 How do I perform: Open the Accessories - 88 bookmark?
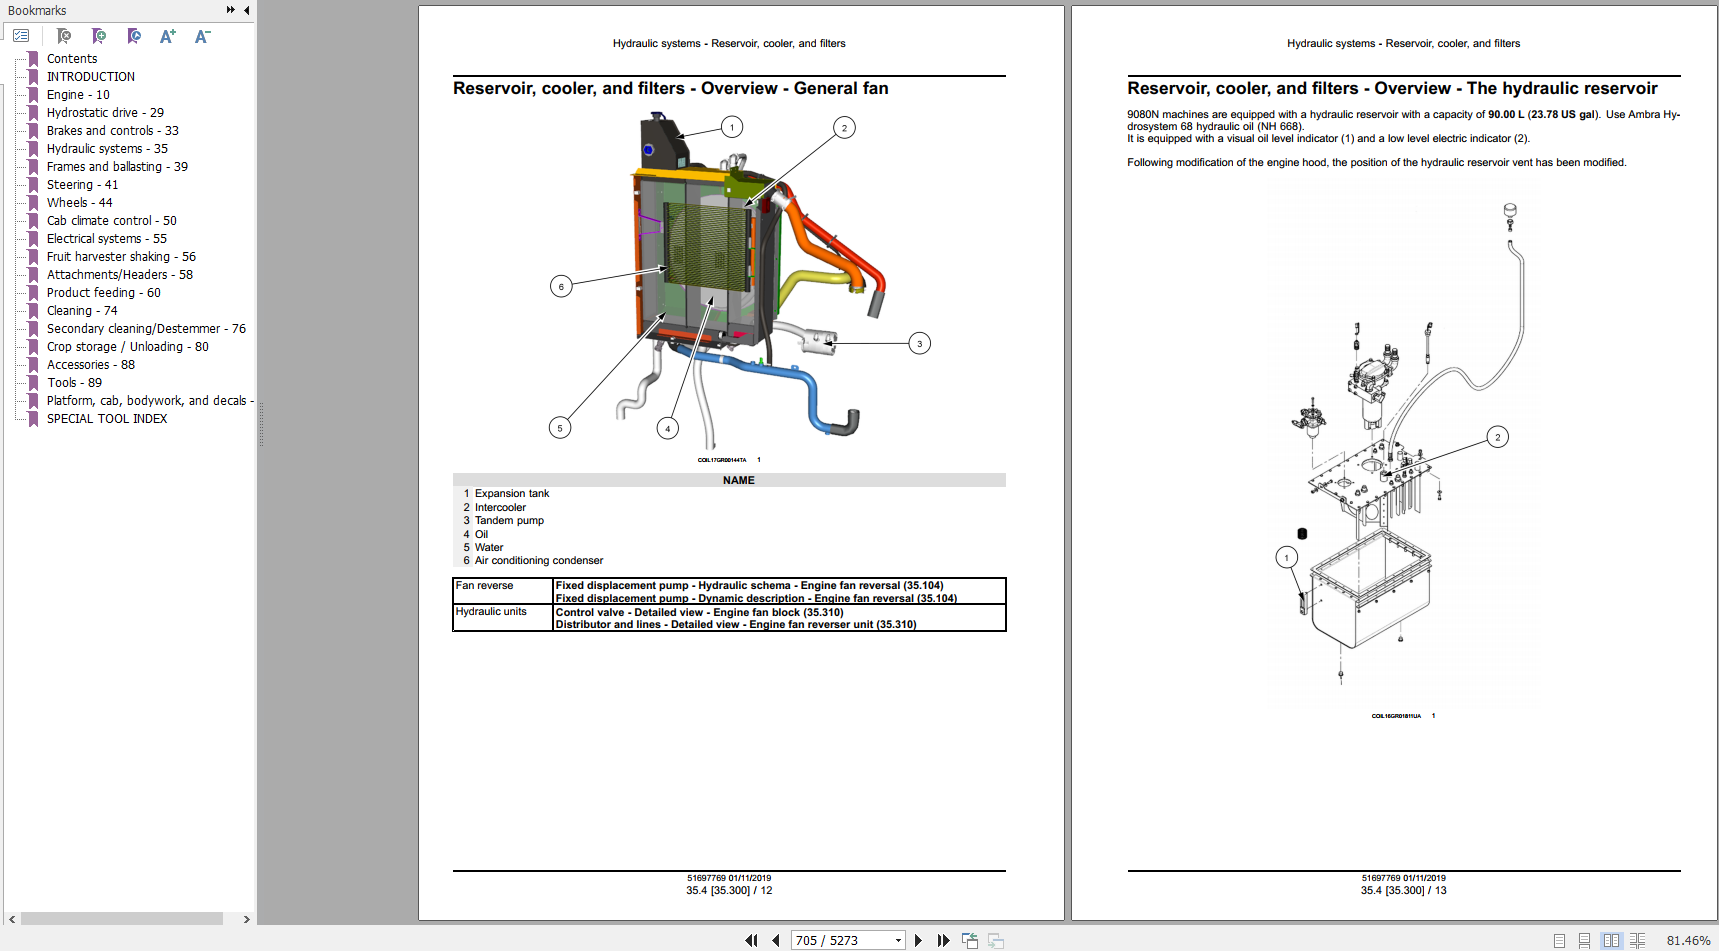[x=91, y=365]
